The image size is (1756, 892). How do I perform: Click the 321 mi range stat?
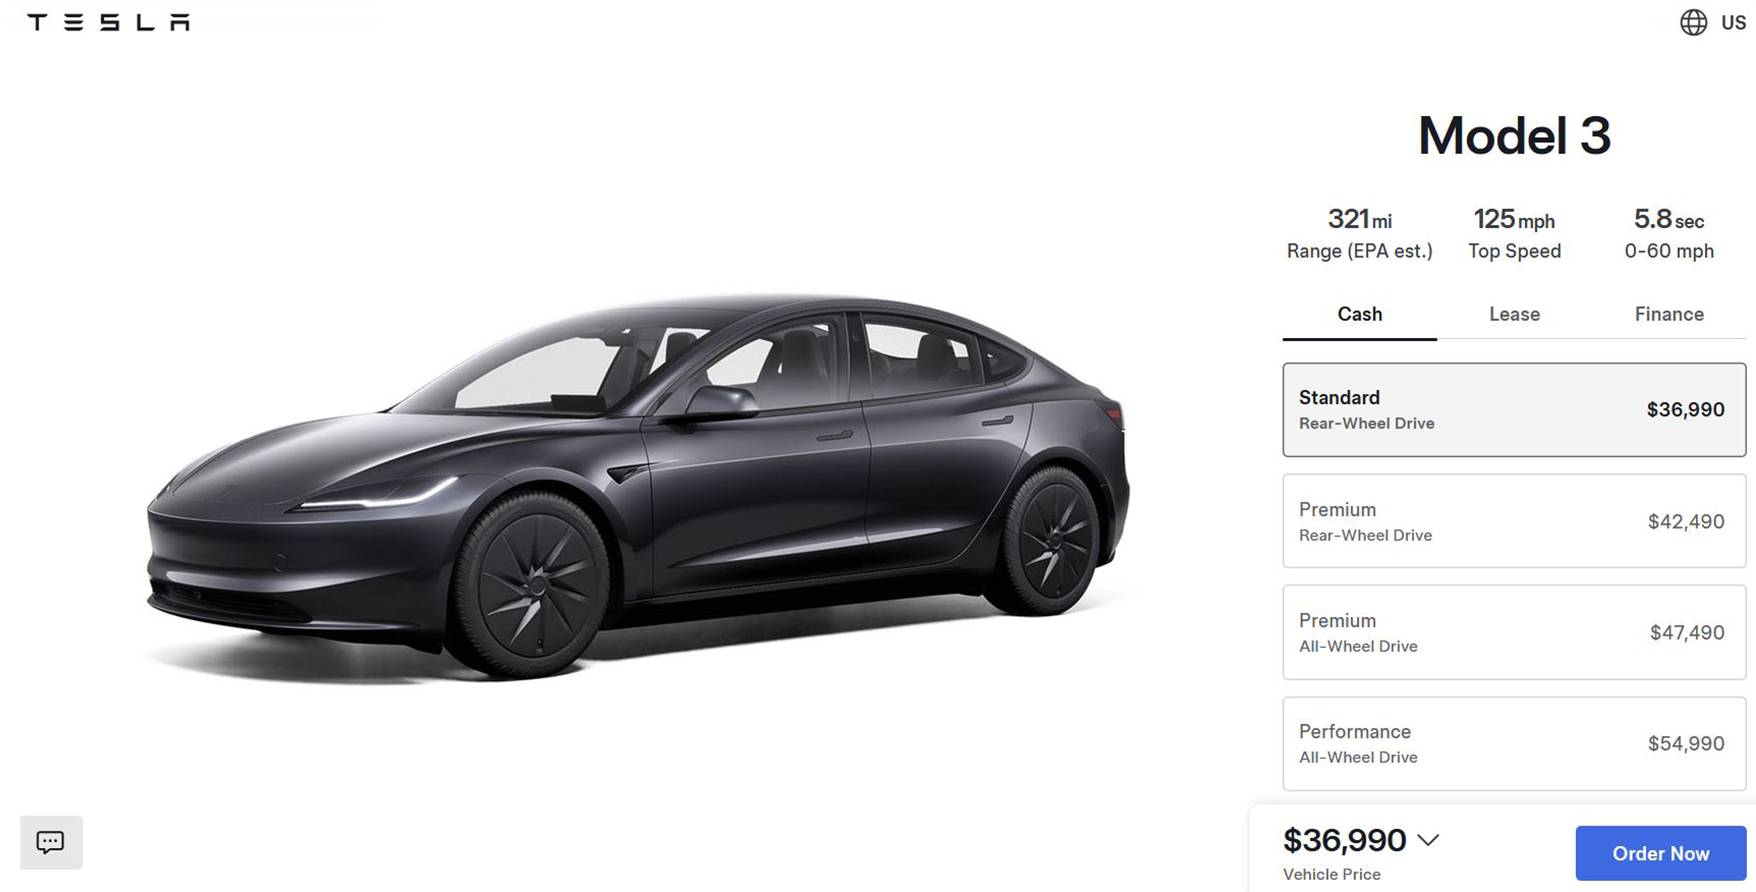tap(1360, 234)
